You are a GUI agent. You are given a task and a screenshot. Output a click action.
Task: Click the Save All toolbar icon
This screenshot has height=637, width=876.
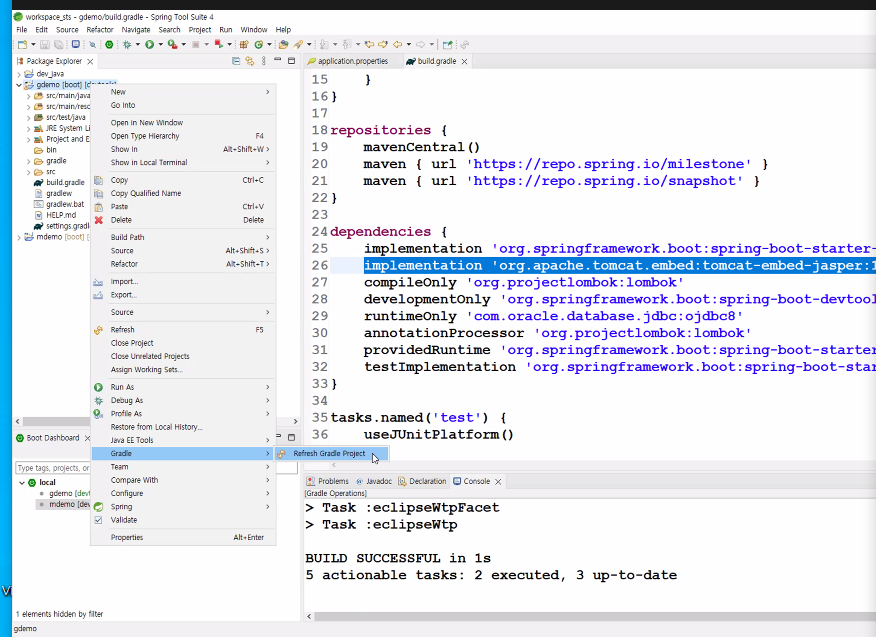(x=59, y=45)
